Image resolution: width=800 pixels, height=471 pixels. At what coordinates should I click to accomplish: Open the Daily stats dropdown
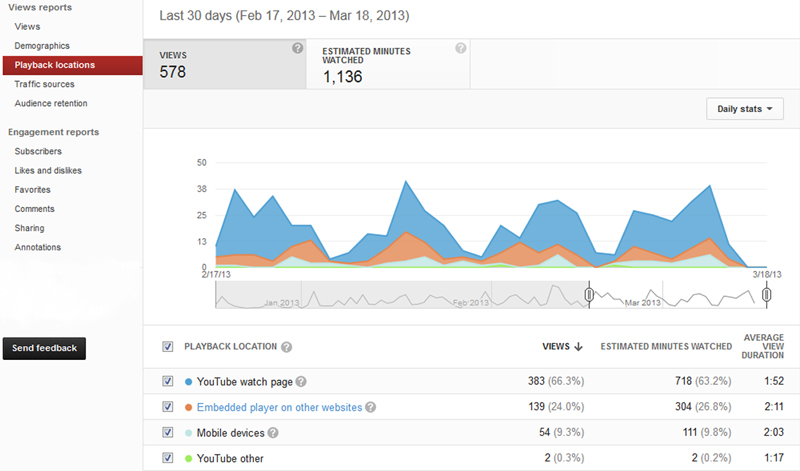(x=745, y=110)
